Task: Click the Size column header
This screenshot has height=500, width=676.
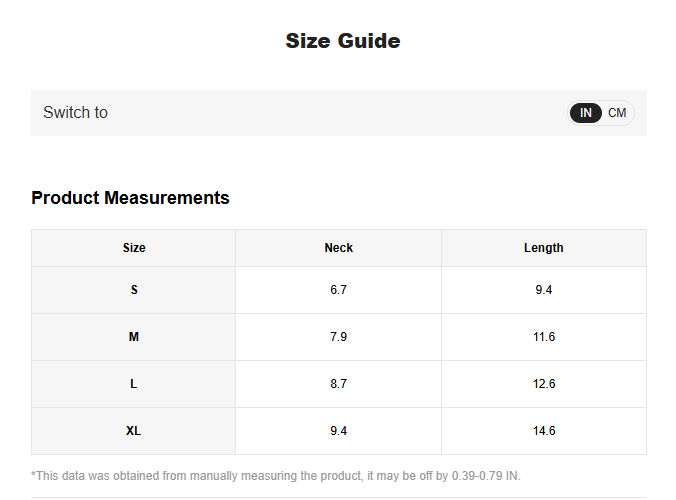Action: 134,248
